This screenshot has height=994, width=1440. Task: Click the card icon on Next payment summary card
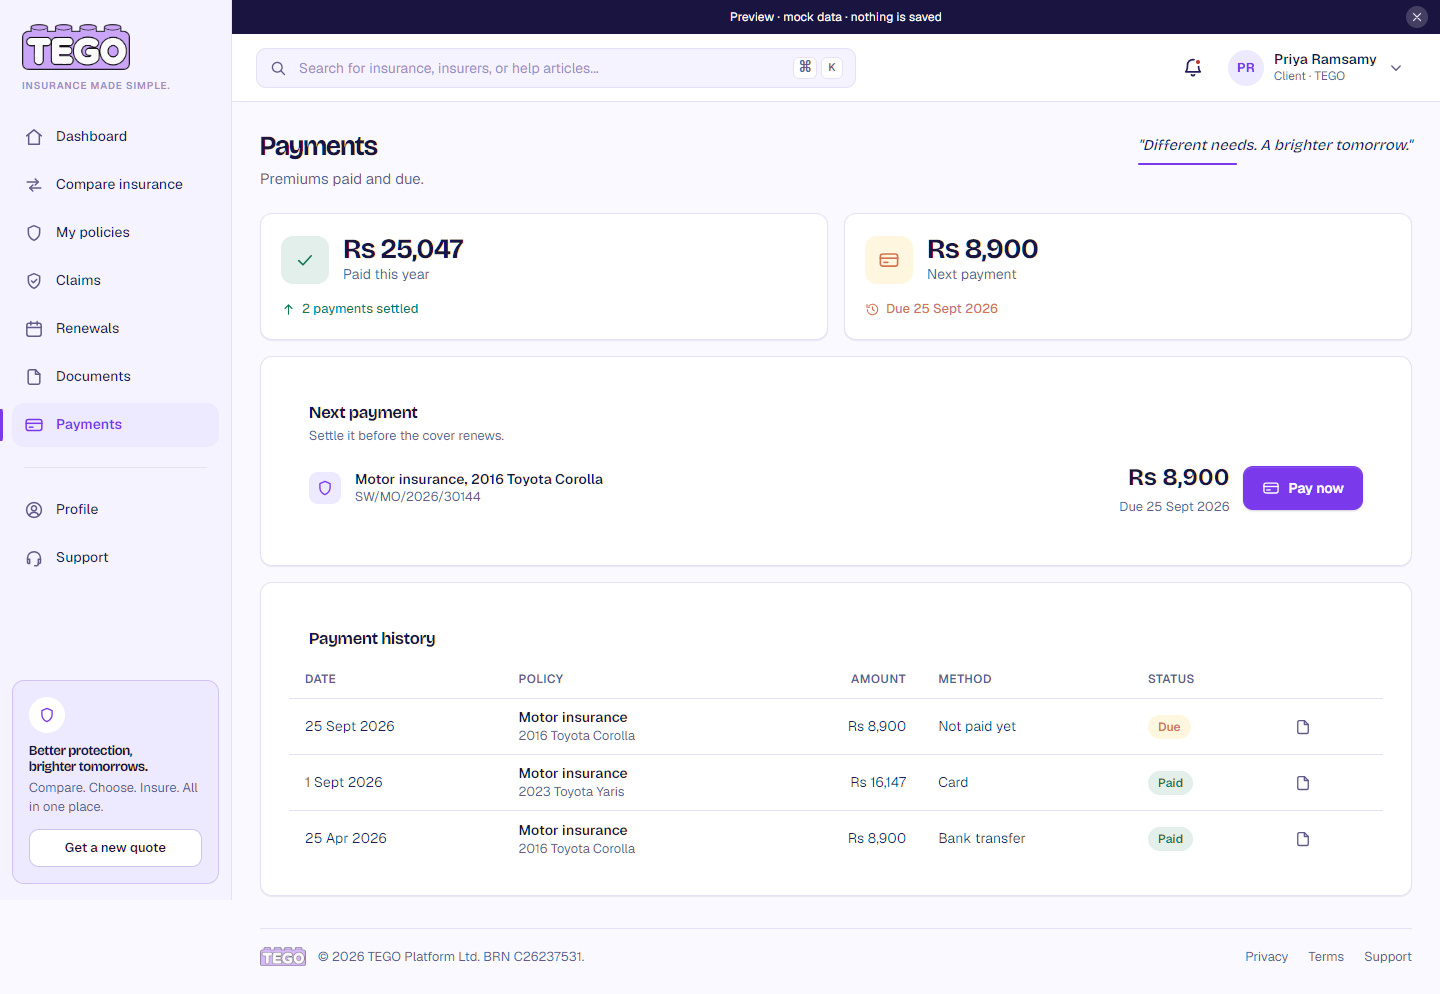coord(889,260)
